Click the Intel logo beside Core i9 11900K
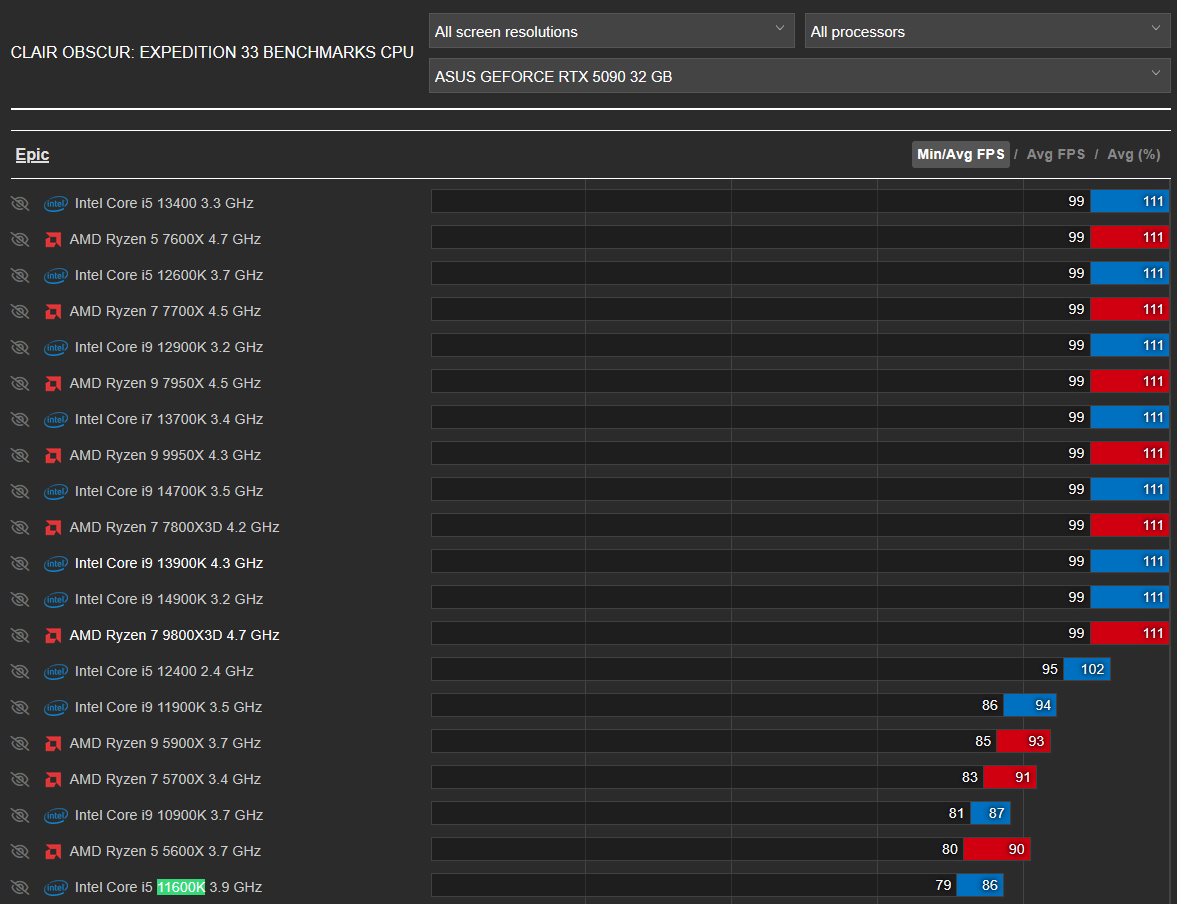Viewport: 1177px width, 904px height. [56, 708]
